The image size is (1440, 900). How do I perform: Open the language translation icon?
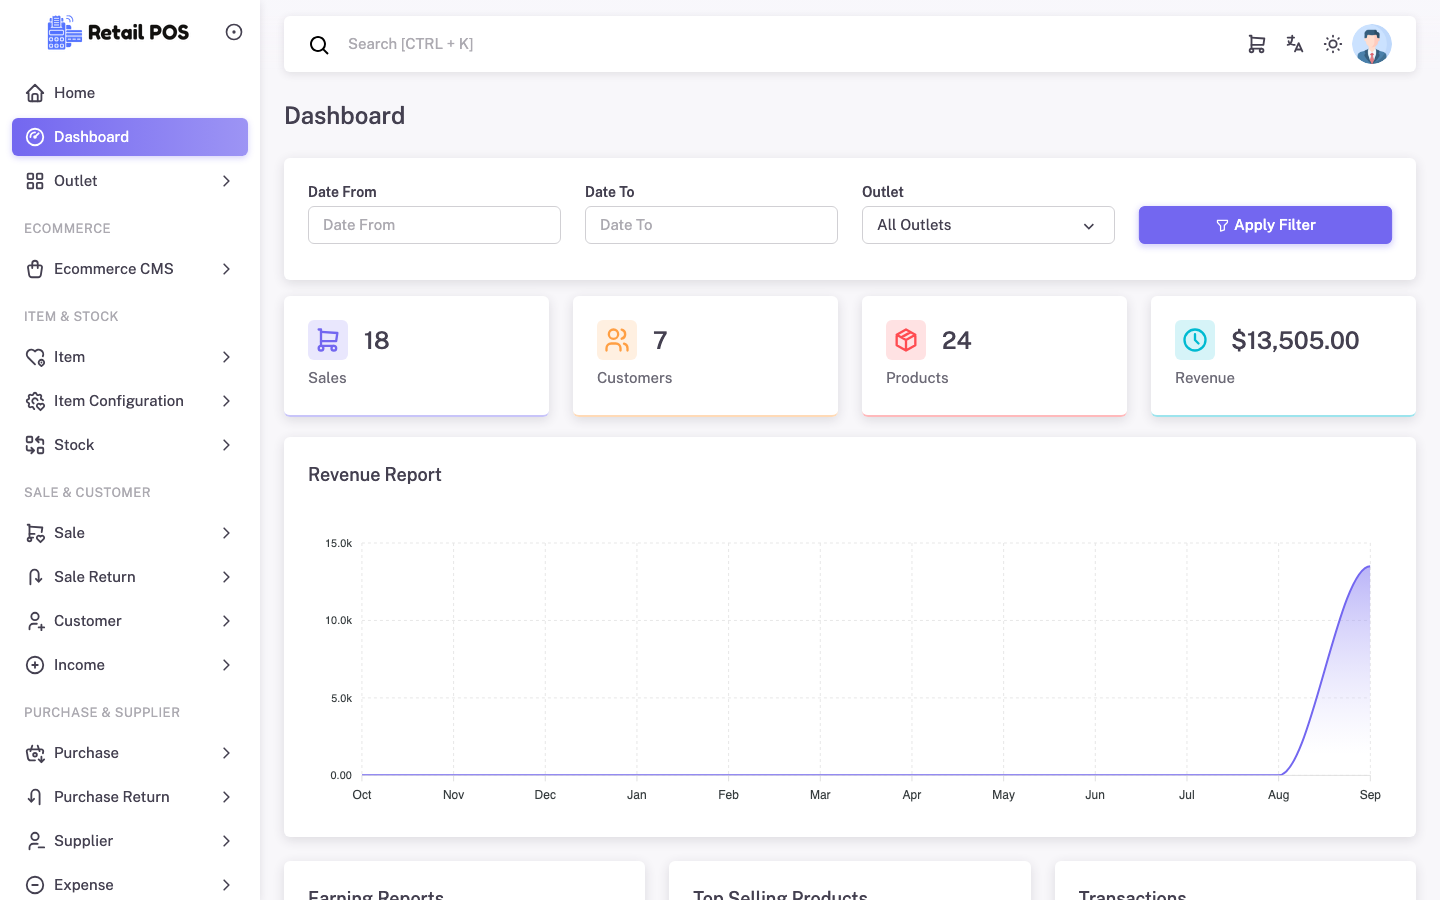coord(1295,44)
